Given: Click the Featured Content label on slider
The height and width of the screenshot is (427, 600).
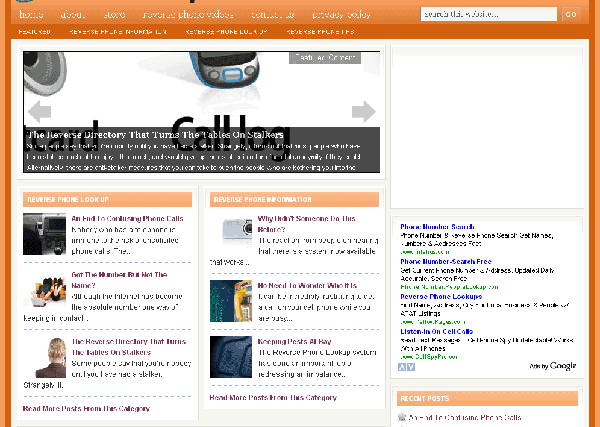Looking at the screenshot, I should coord(325,58).
